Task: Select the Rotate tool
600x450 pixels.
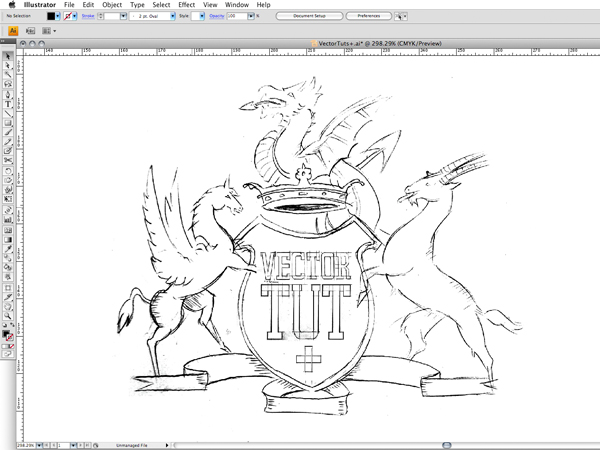Action: 8,171
